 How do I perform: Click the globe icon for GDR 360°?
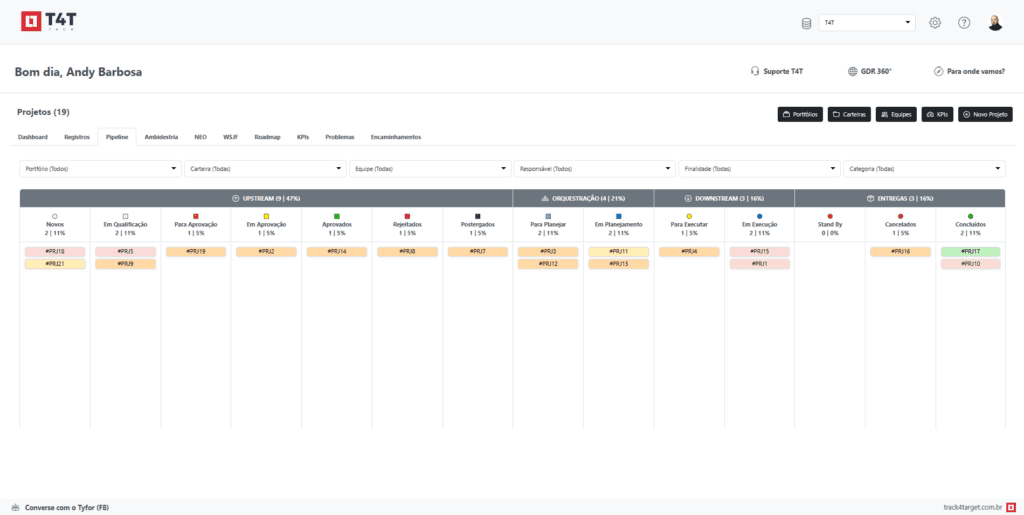[x=852, y=72]
